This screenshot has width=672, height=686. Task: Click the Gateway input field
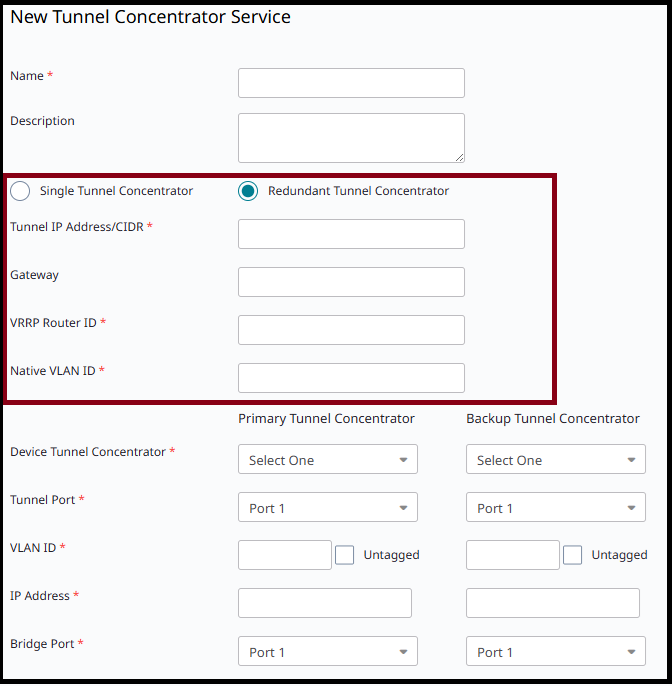click(351, 282)
